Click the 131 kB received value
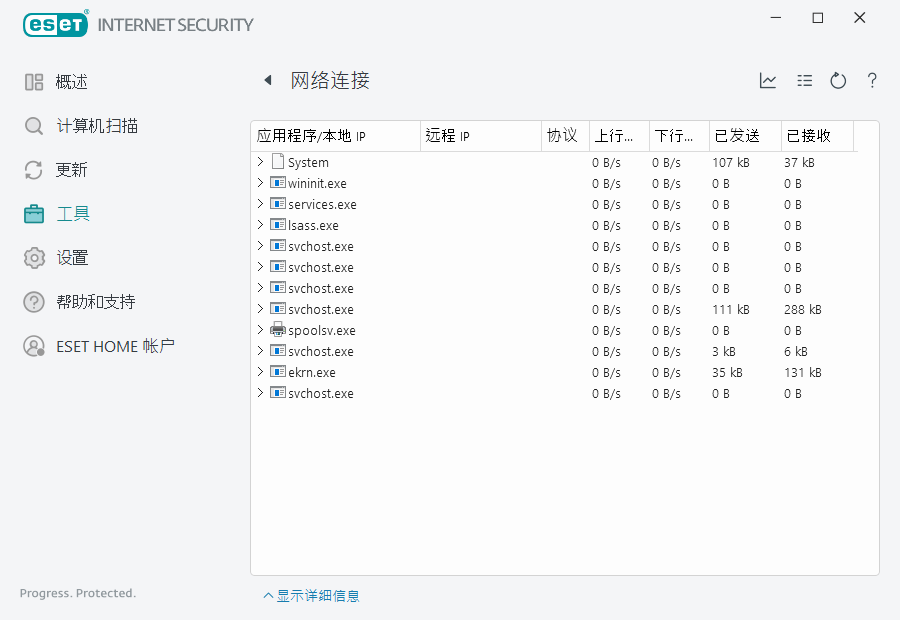This screenshot has width=900, height=620. pos(802,373)
